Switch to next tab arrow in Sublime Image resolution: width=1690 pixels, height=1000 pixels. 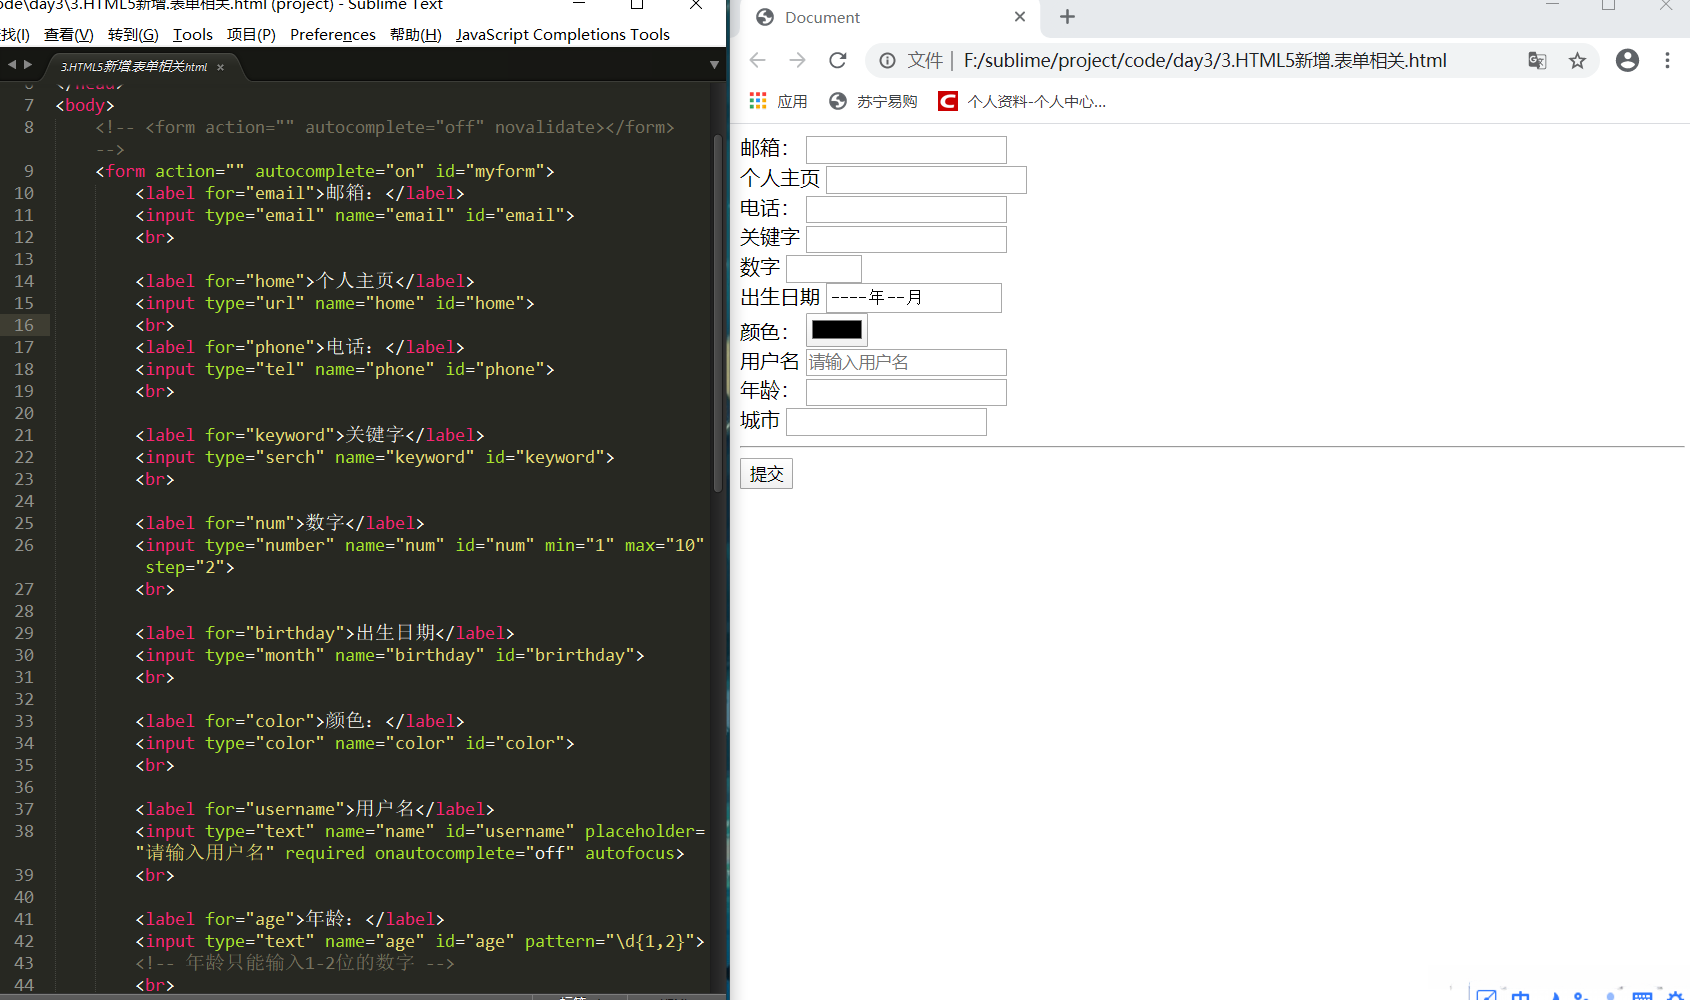pyautogui.click(x=28, y=64)
